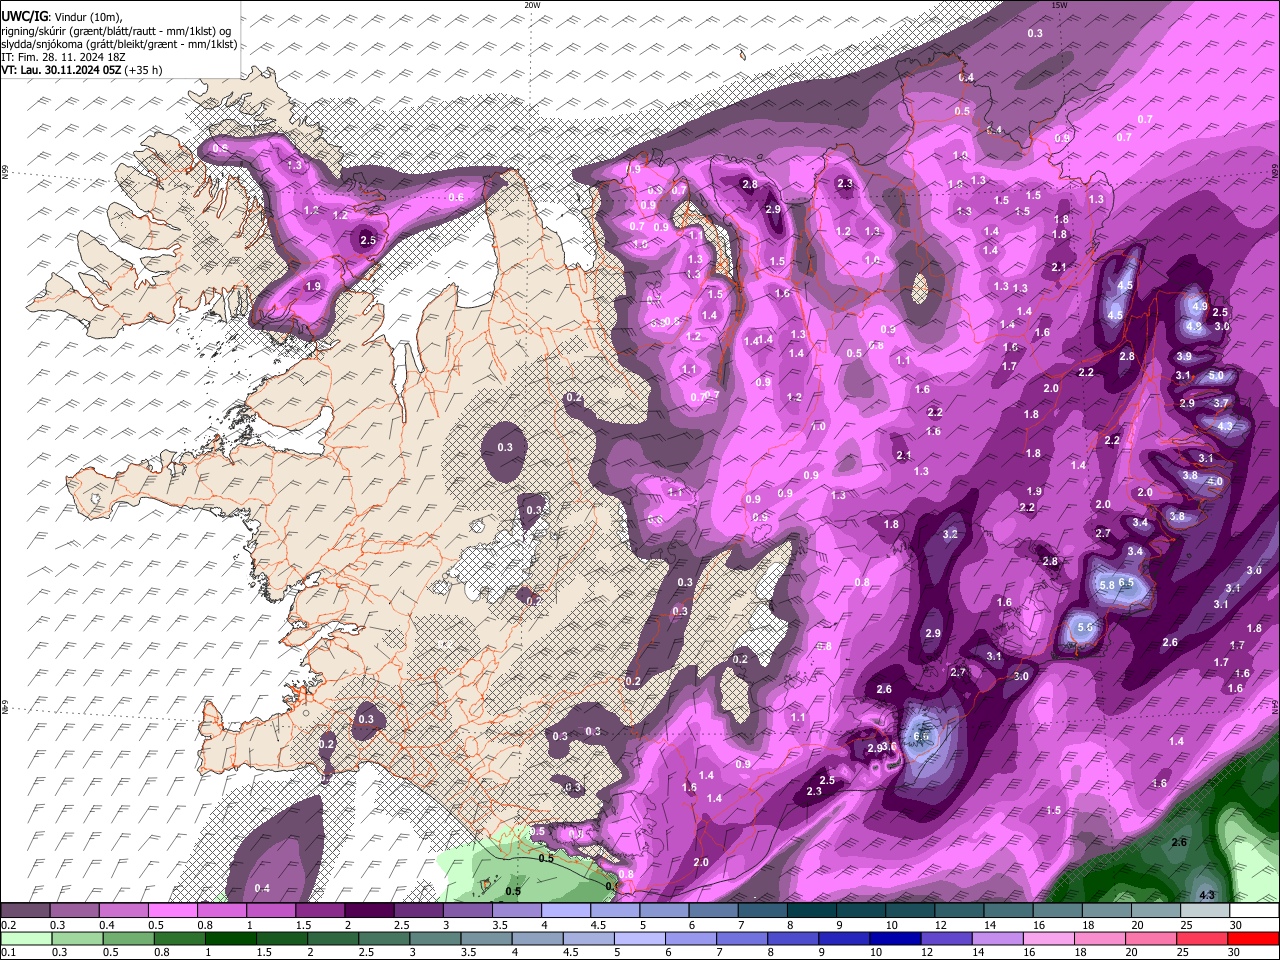Select the "rigning/skúrir (grænt/blátt/rautt" legend description line
Screen dimensions: 1280x960
click(x=116, y=30)
